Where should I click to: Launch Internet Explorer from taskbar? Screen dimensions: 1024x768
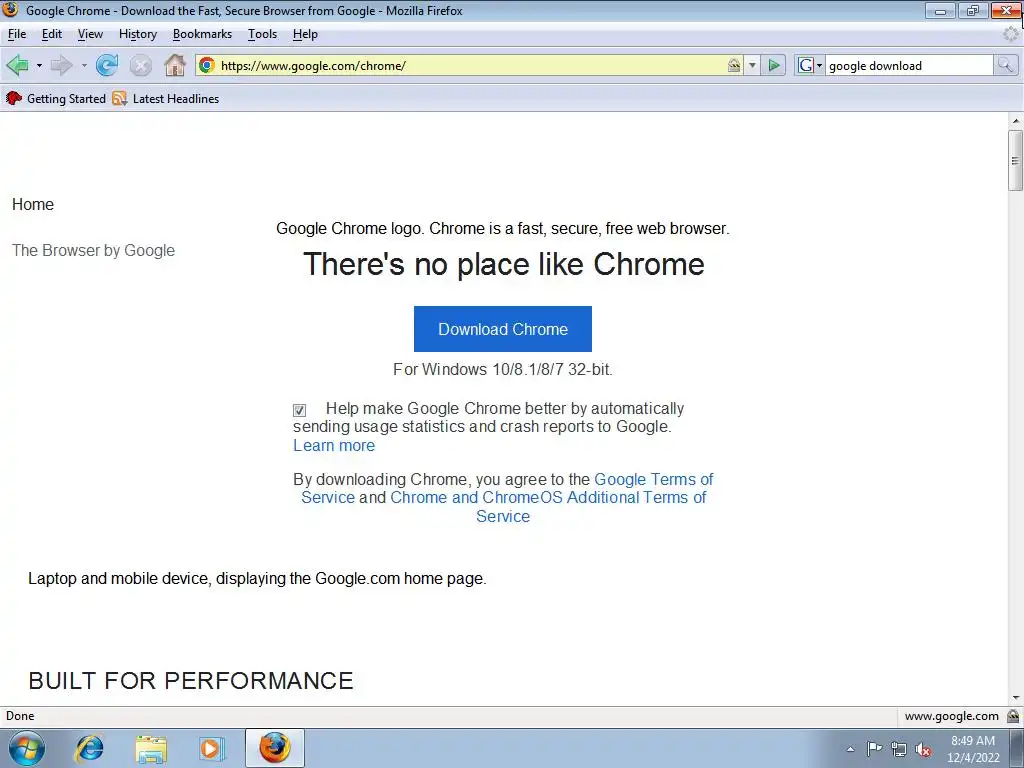point(89,748)
